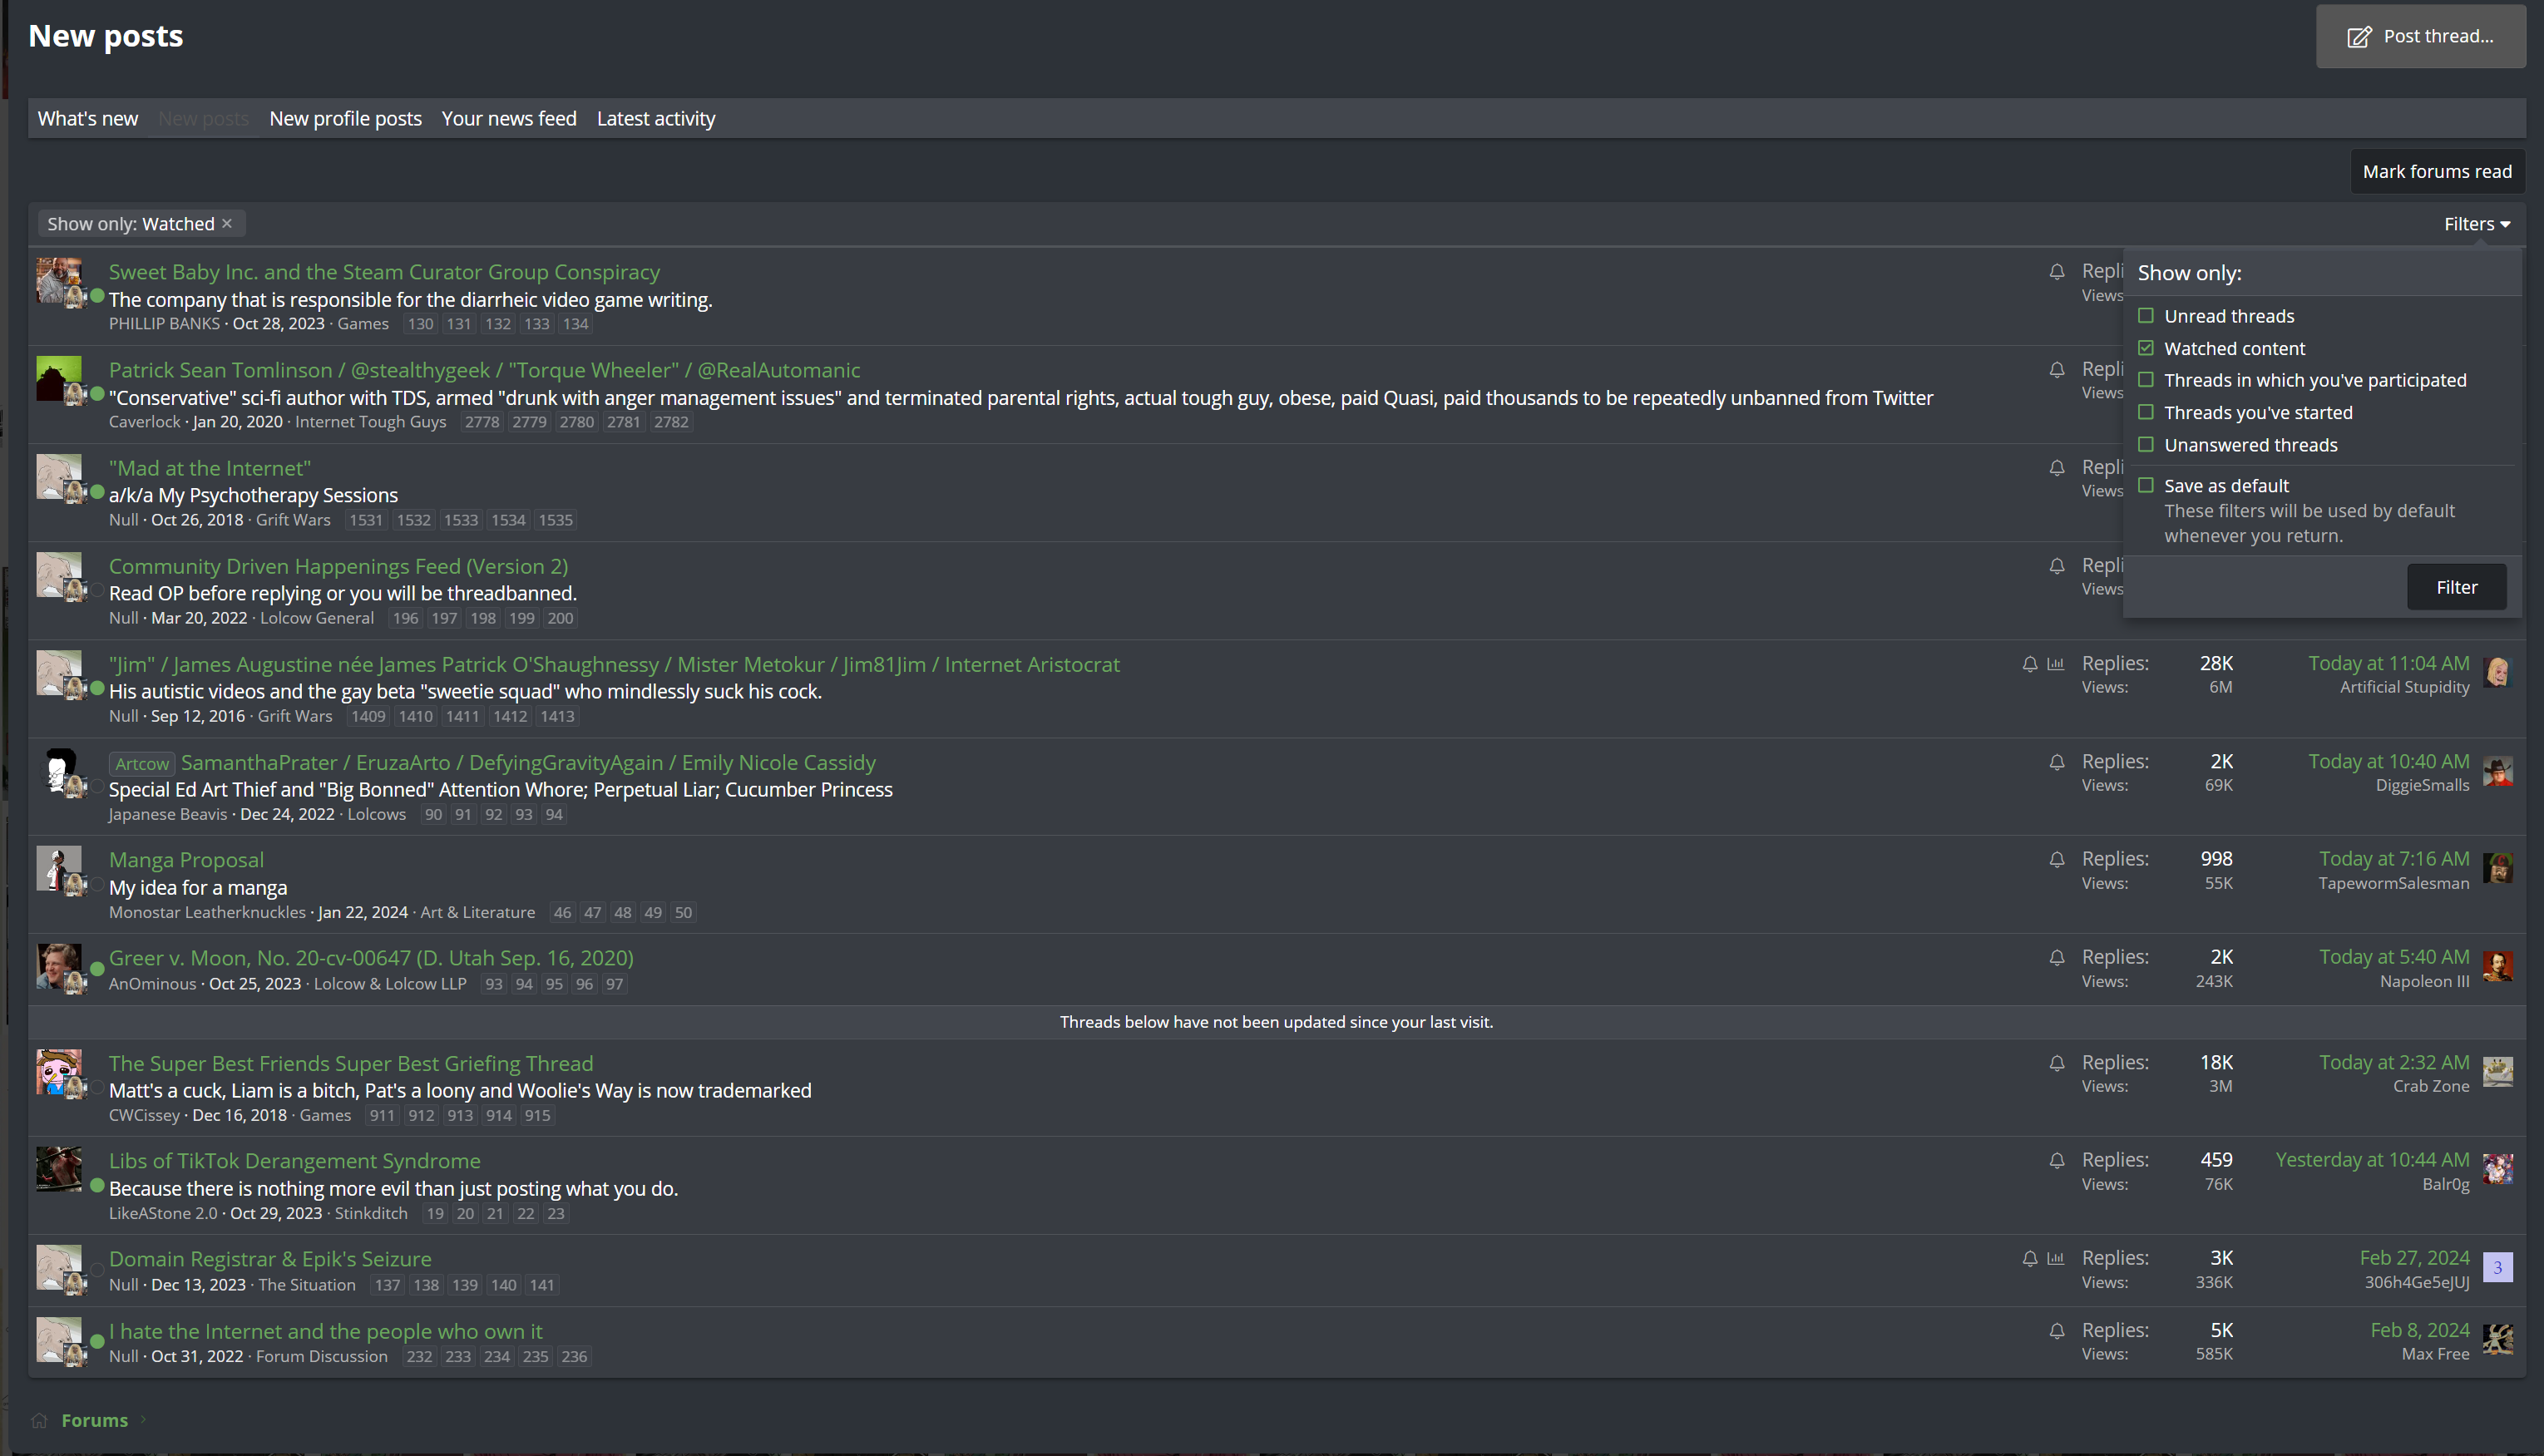2544x1456 pixels.
Task: Enable Unread threads checkbox
Action: (x=2145, y=316)
